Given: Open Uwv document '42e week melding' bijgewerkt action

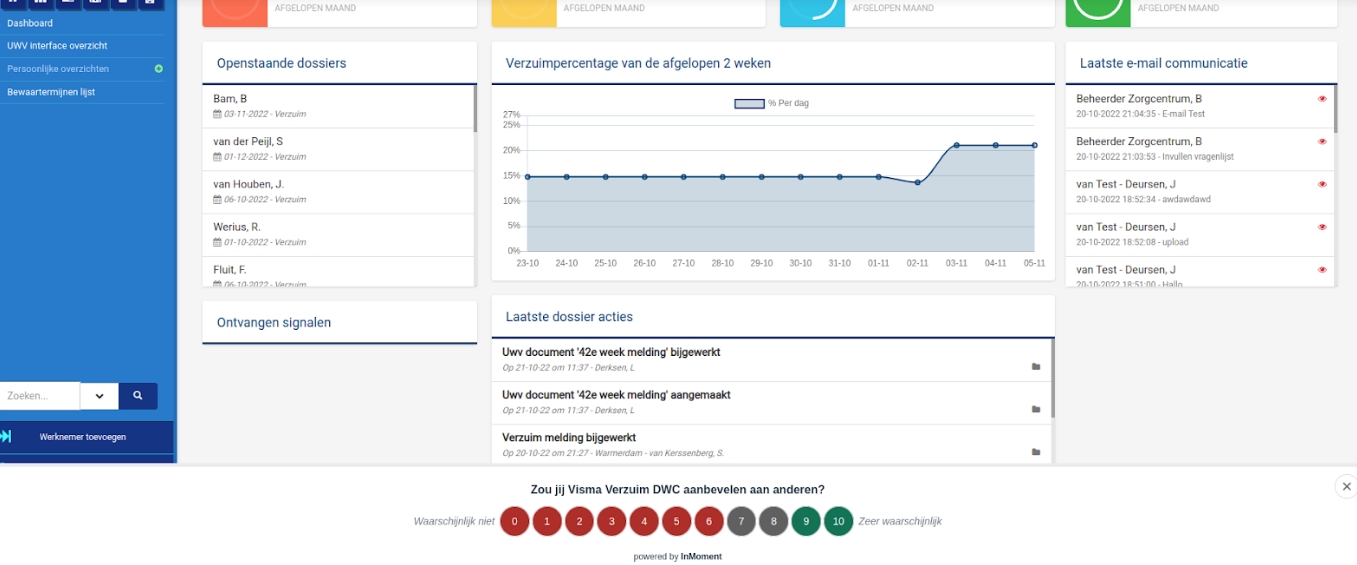Looking at the screenshot, I should (772, 359).
